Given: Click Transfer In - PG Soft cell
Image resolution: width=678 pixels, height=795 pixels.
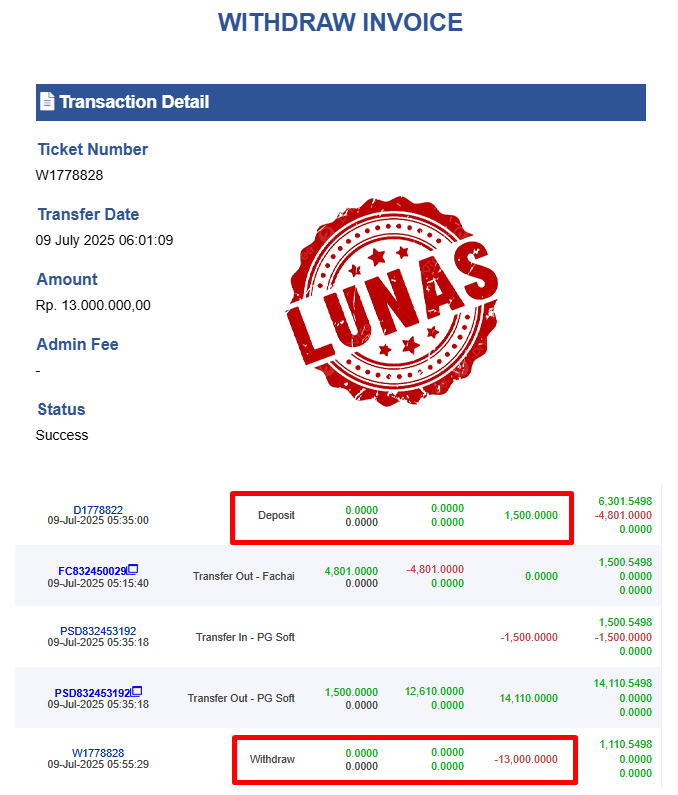Looking at the screenshot, I should click(245, 637).
